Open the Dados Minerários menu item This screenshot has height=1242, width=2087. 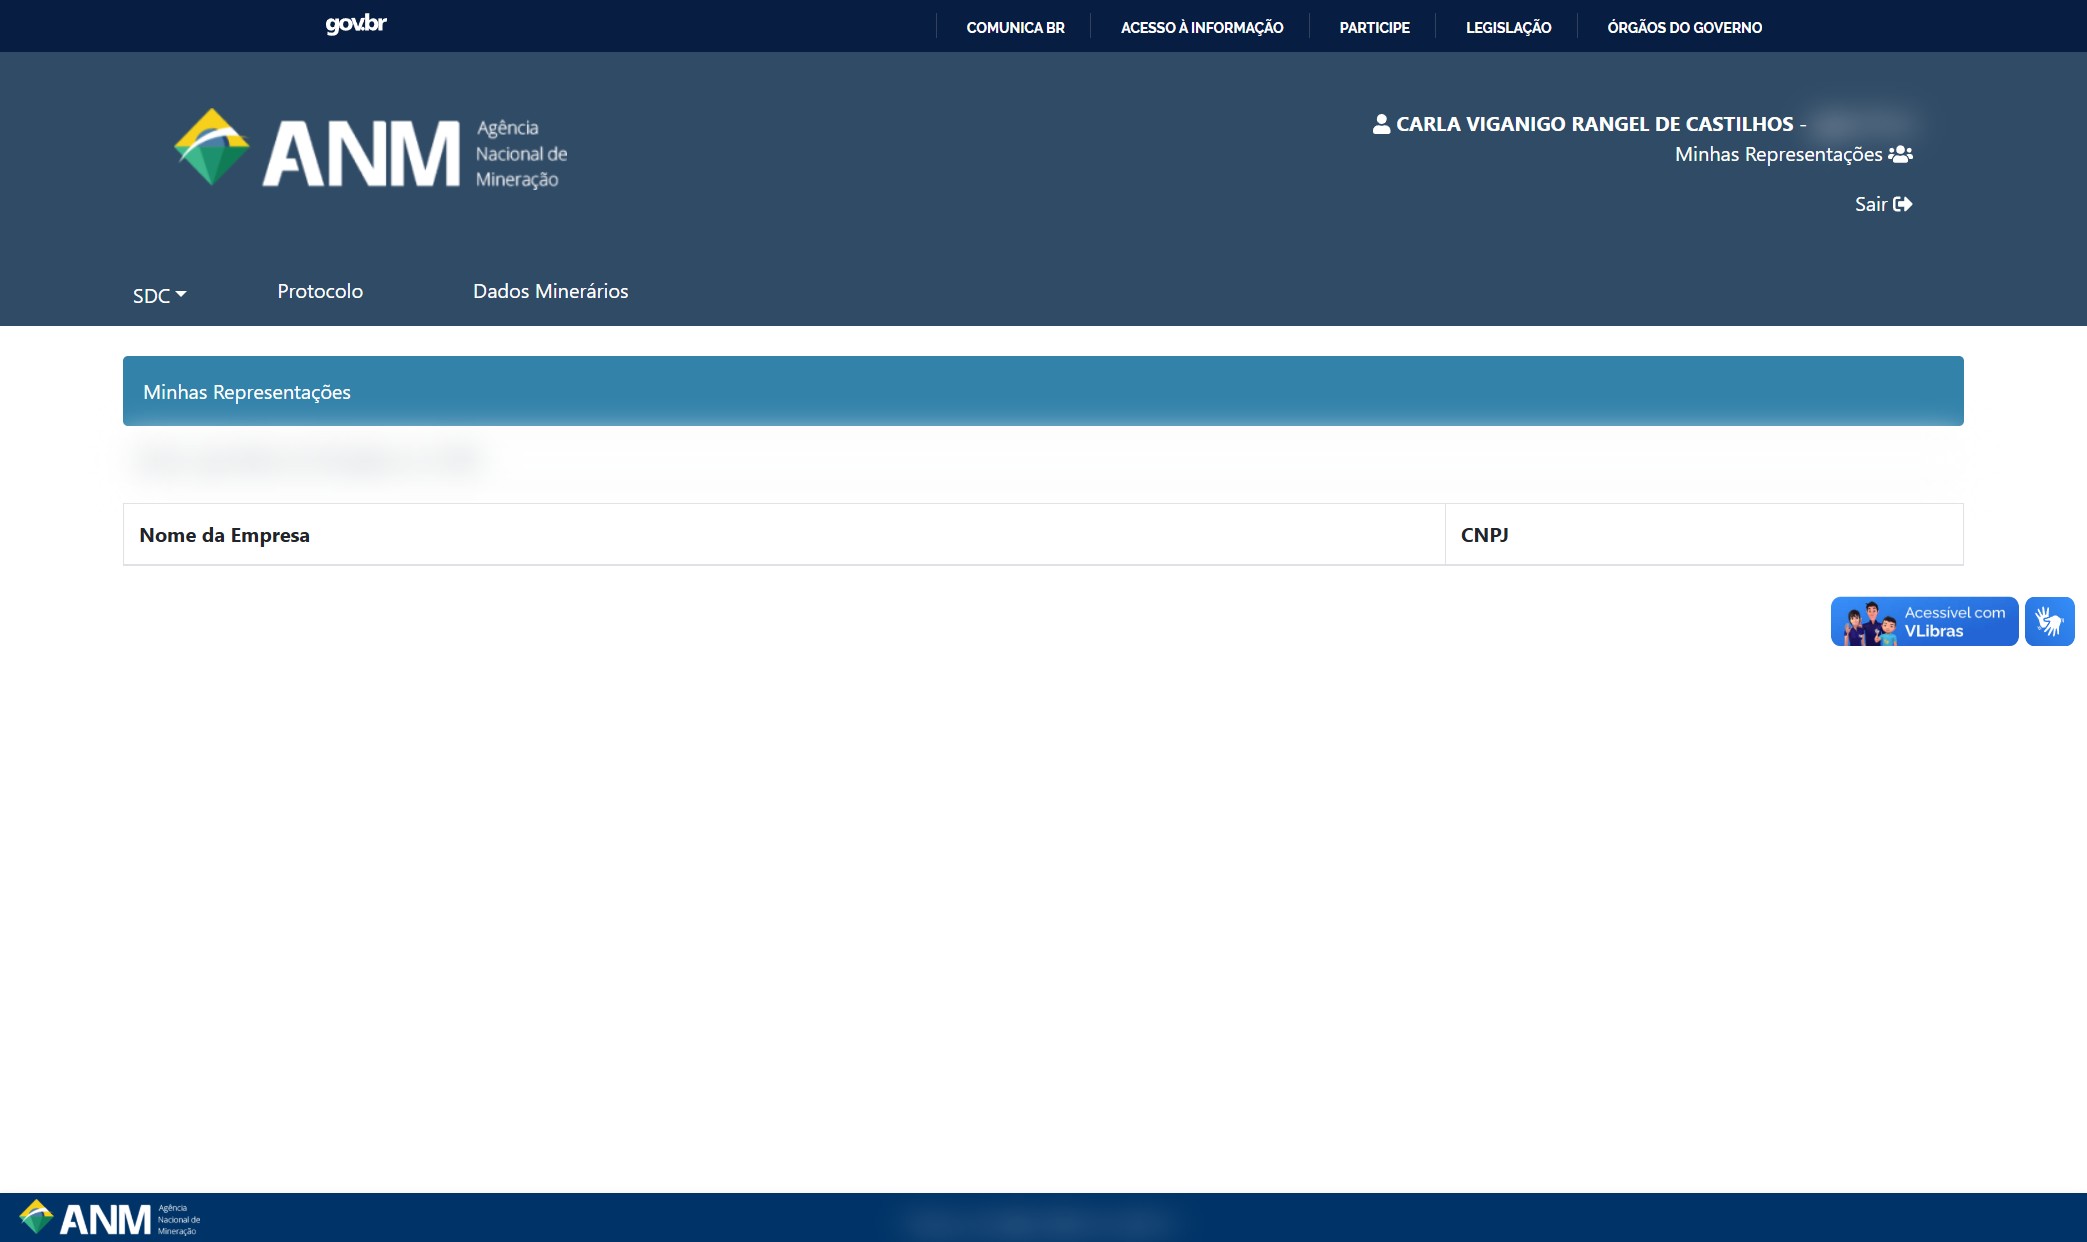(x=551, y=291)
